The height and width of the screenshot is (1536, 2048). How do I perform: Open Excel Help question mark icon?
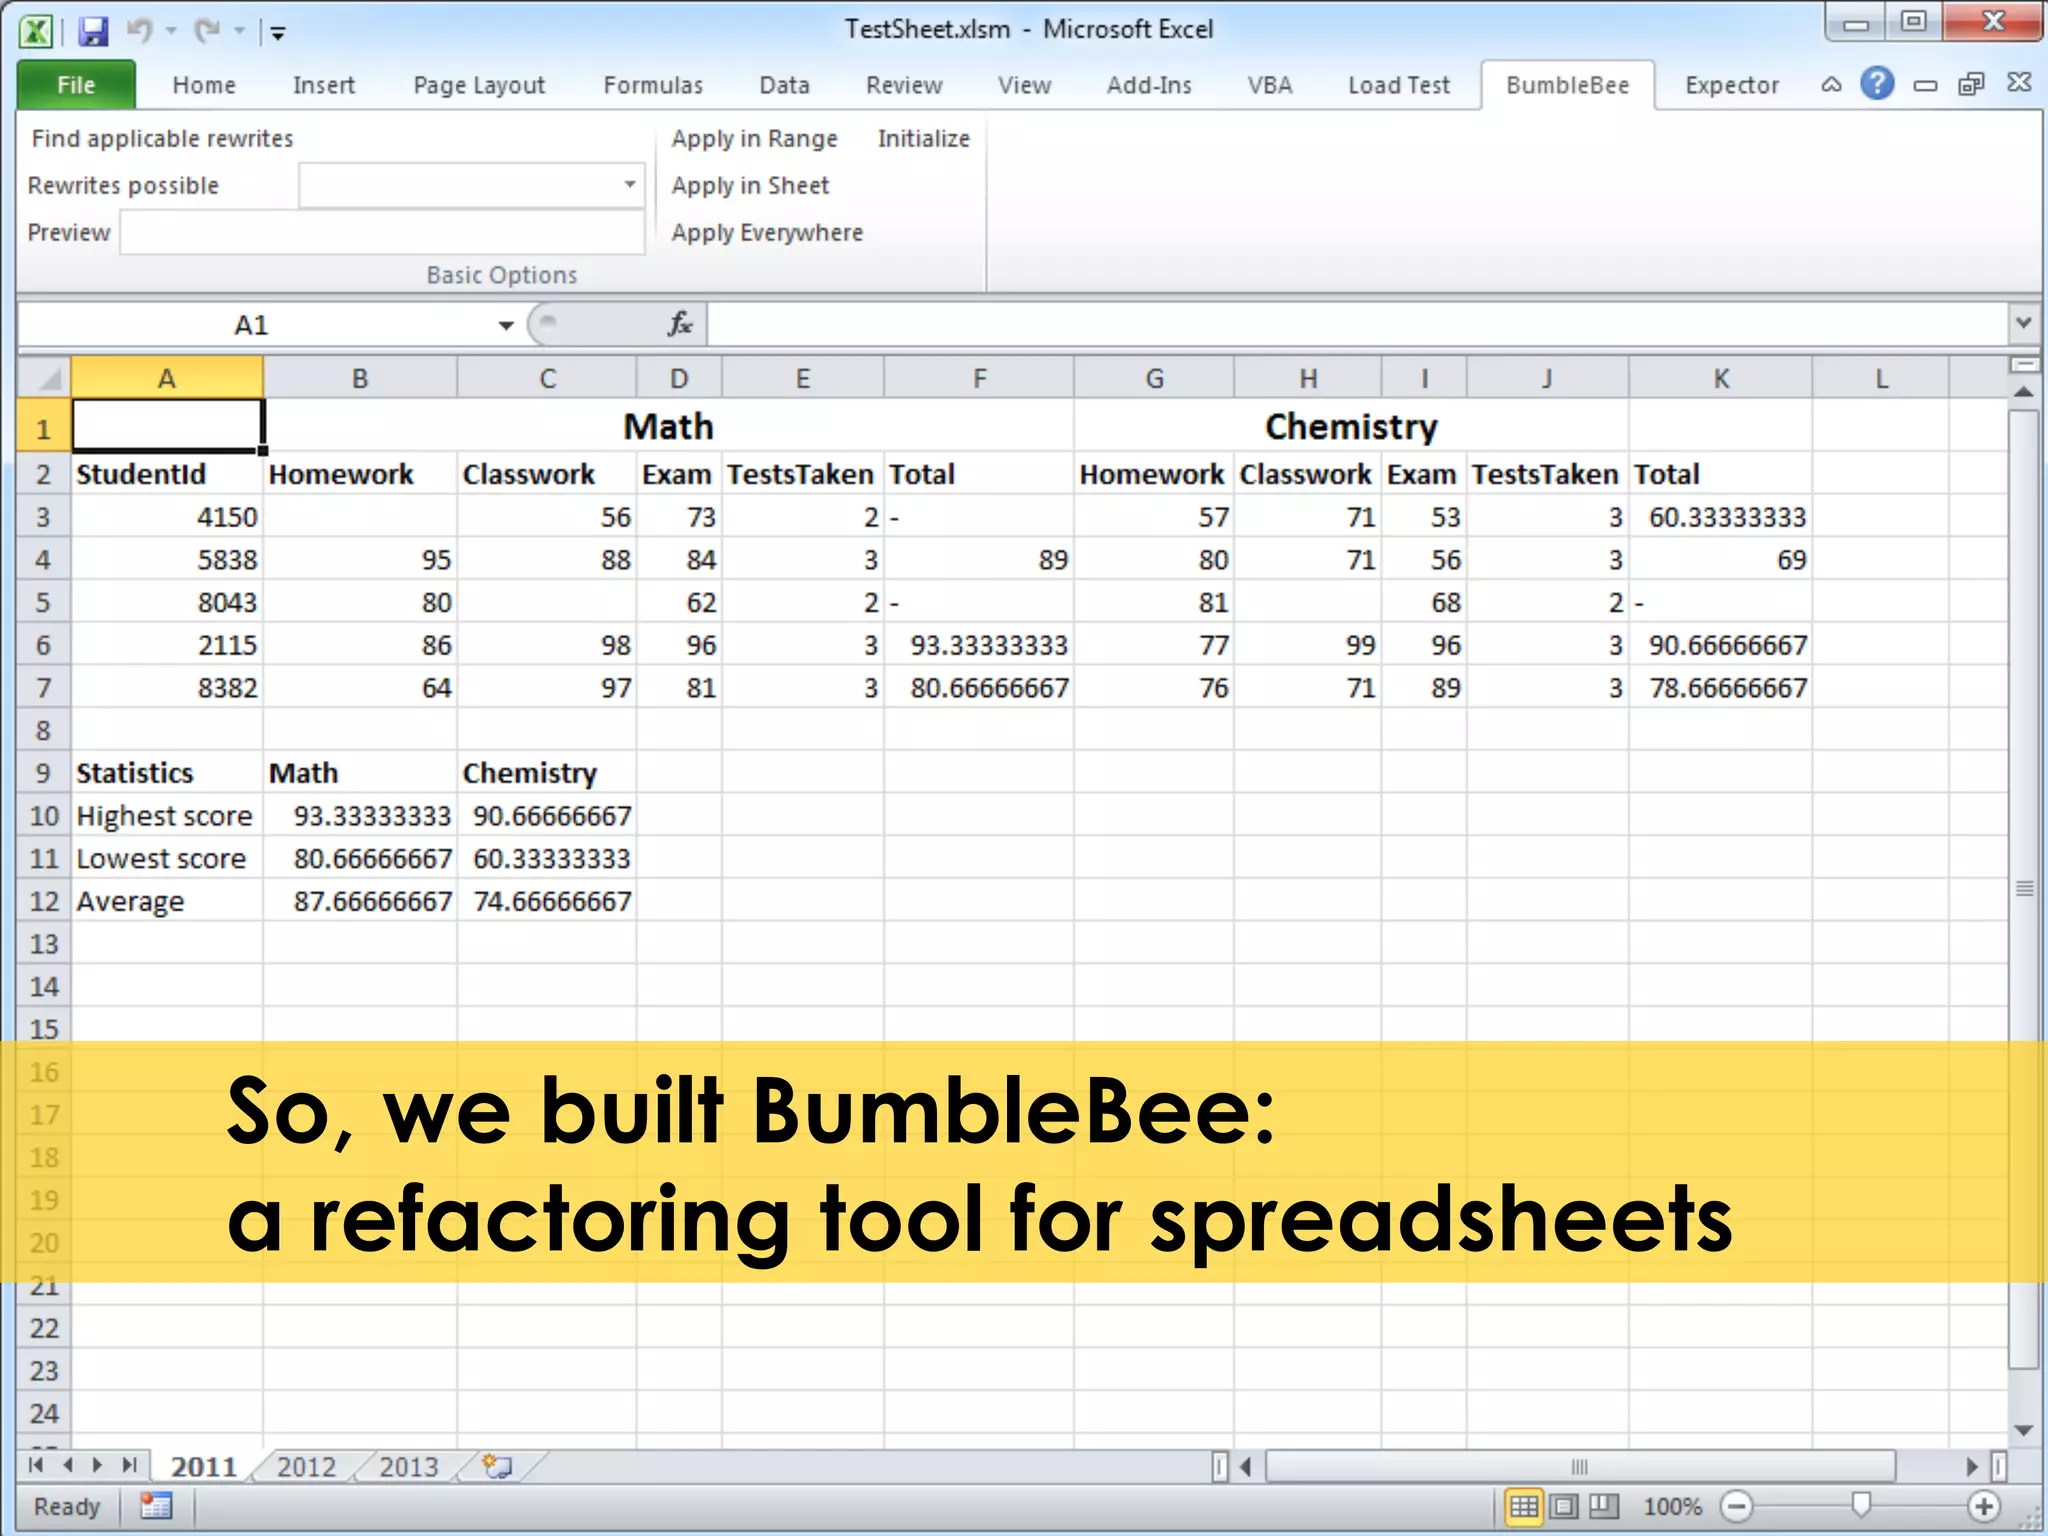tap(1877, 84)
